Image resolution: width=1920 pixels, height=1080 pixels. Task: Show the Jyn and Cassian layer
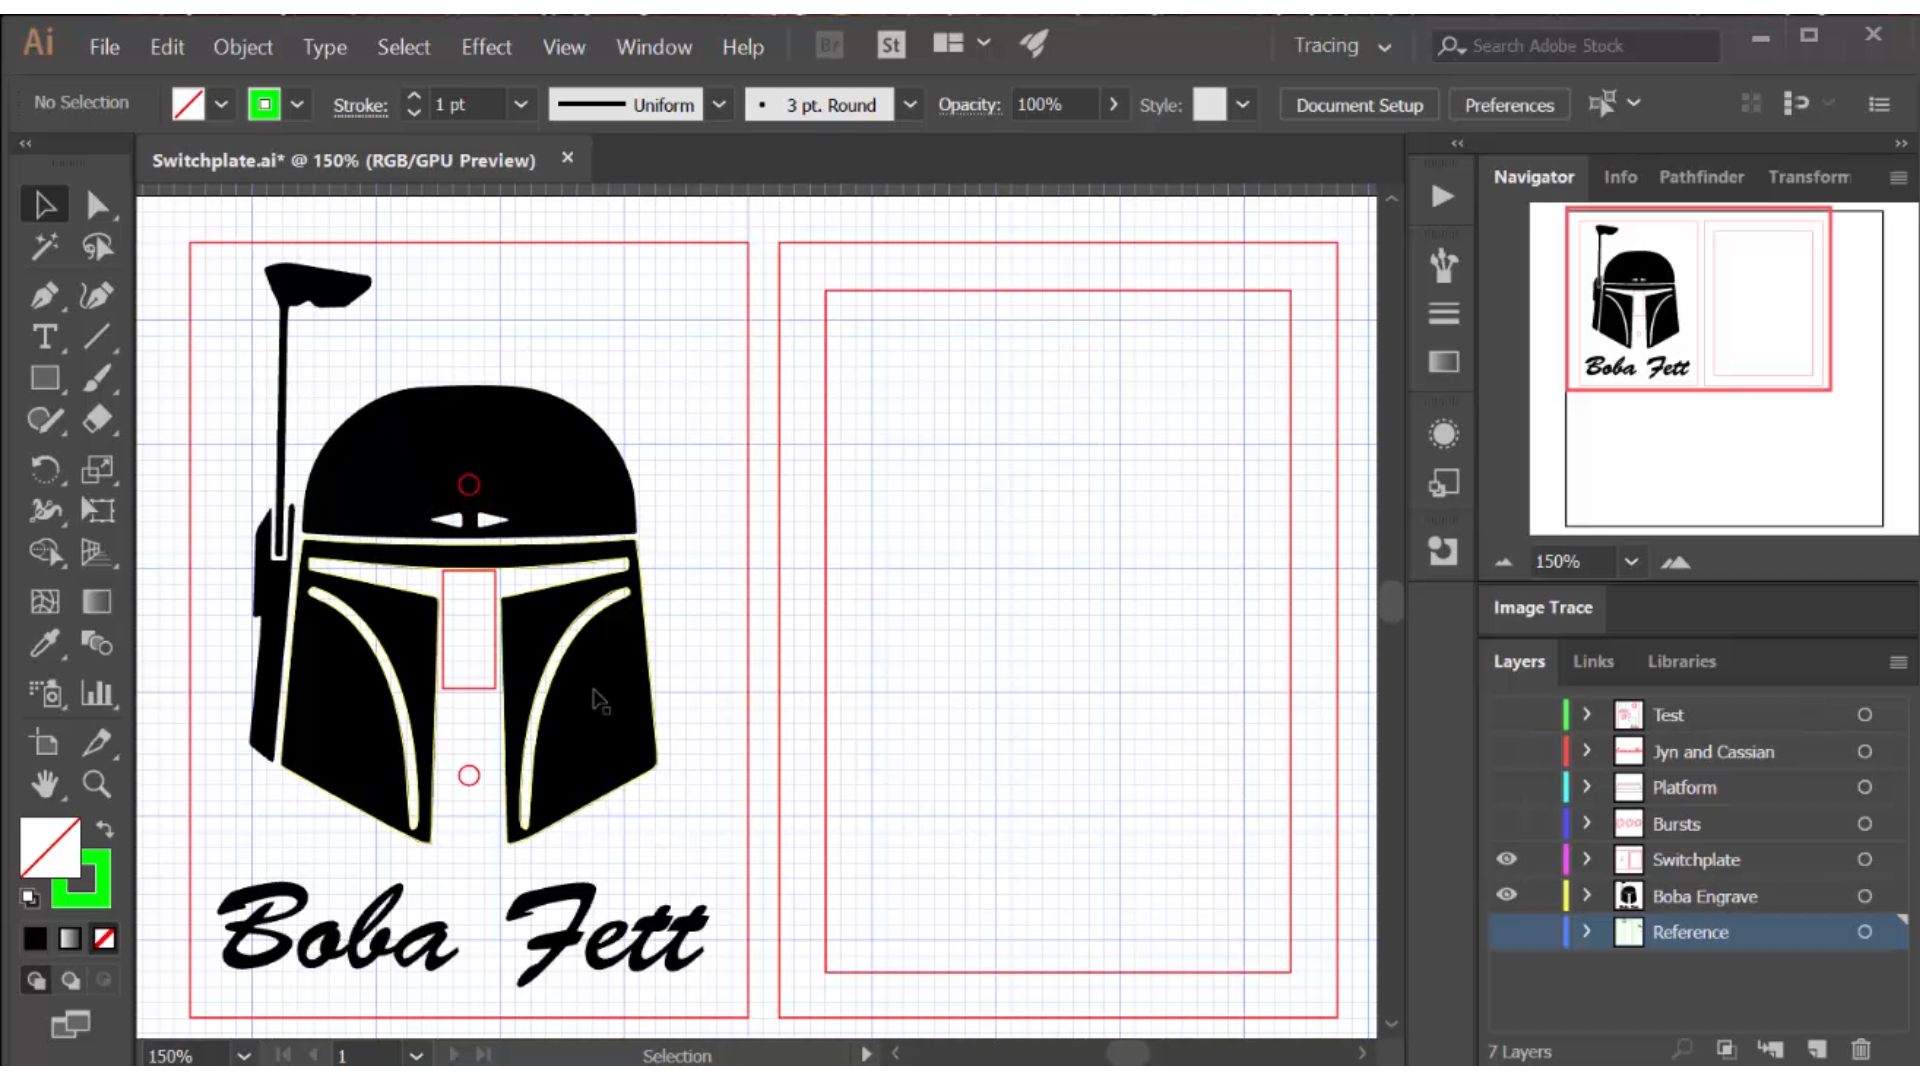pos(1506,751)
